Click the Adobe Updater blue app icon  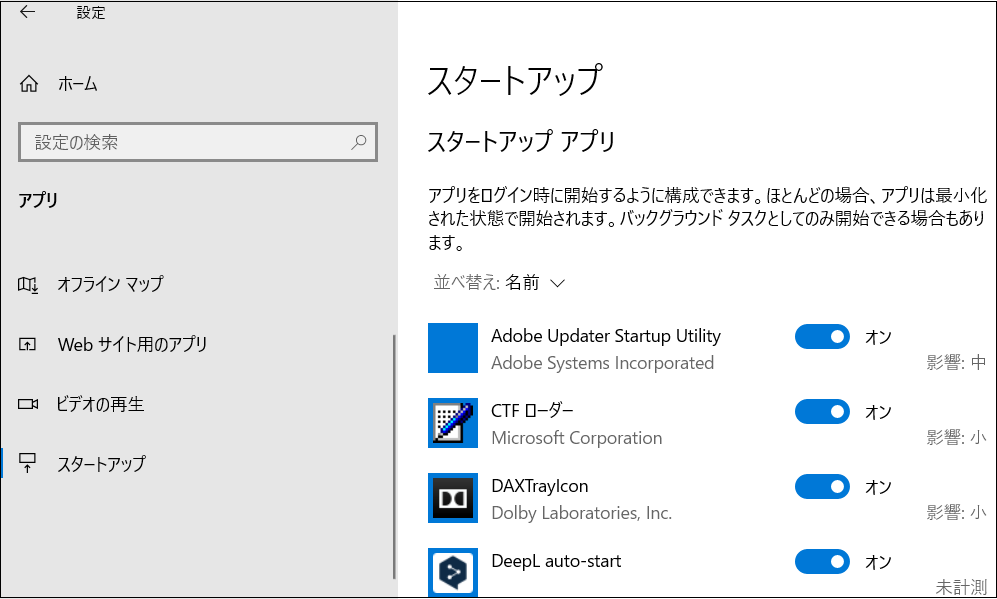453,348
